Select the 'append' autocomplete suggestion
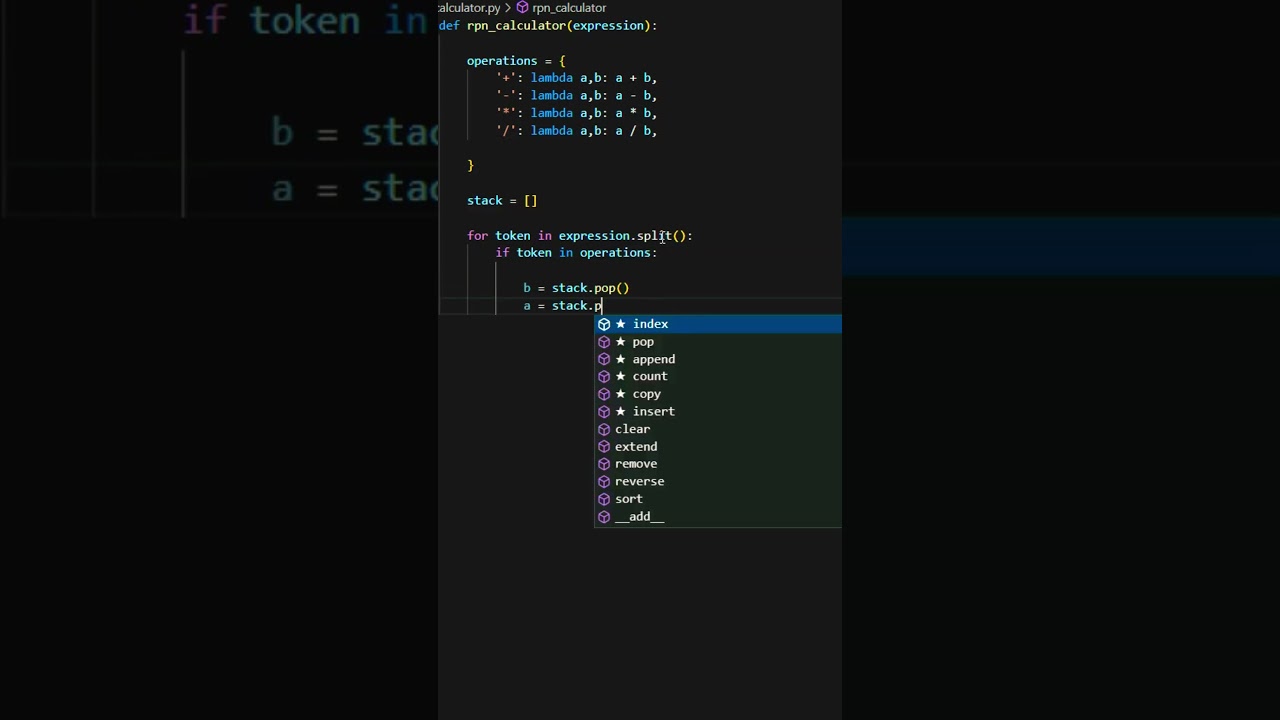Viewport: 1280px width, 720px height. pos(718,359)
